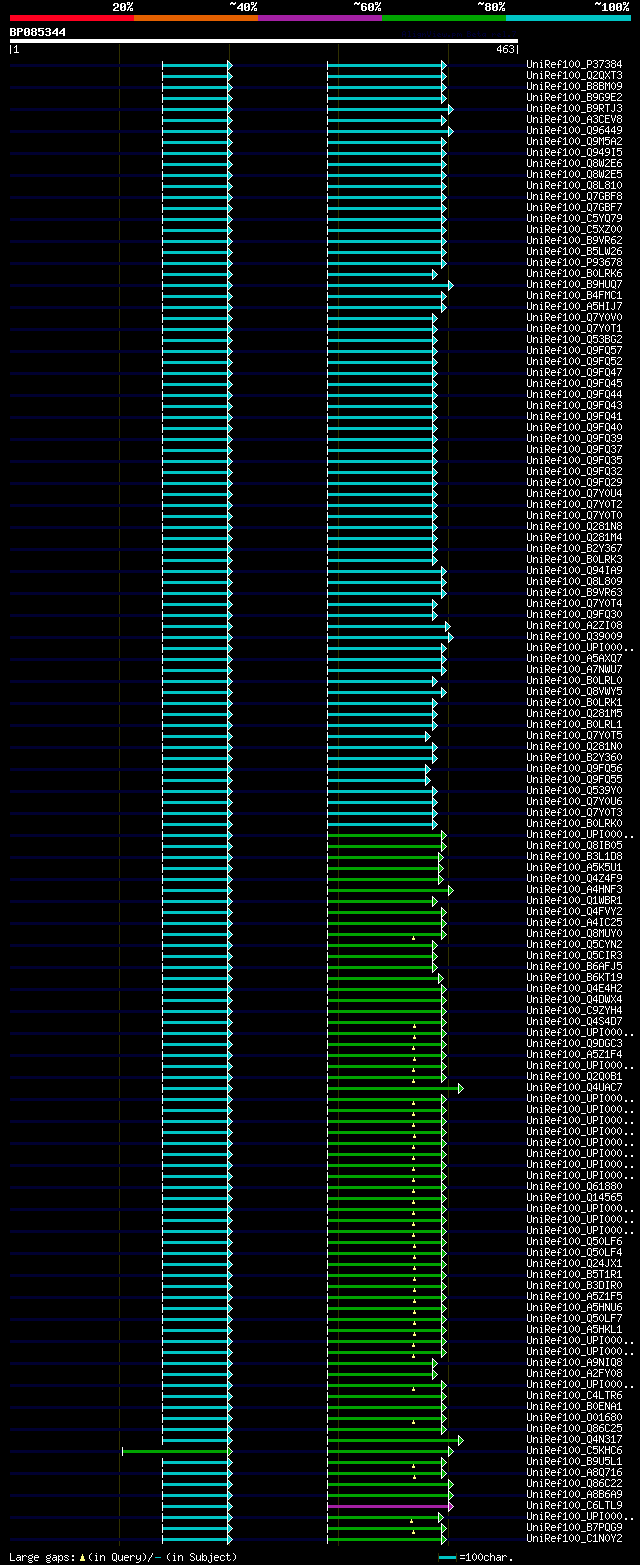
Task: Select the UniRef100_Q9M5A2 label
Action: click(574, 142)
